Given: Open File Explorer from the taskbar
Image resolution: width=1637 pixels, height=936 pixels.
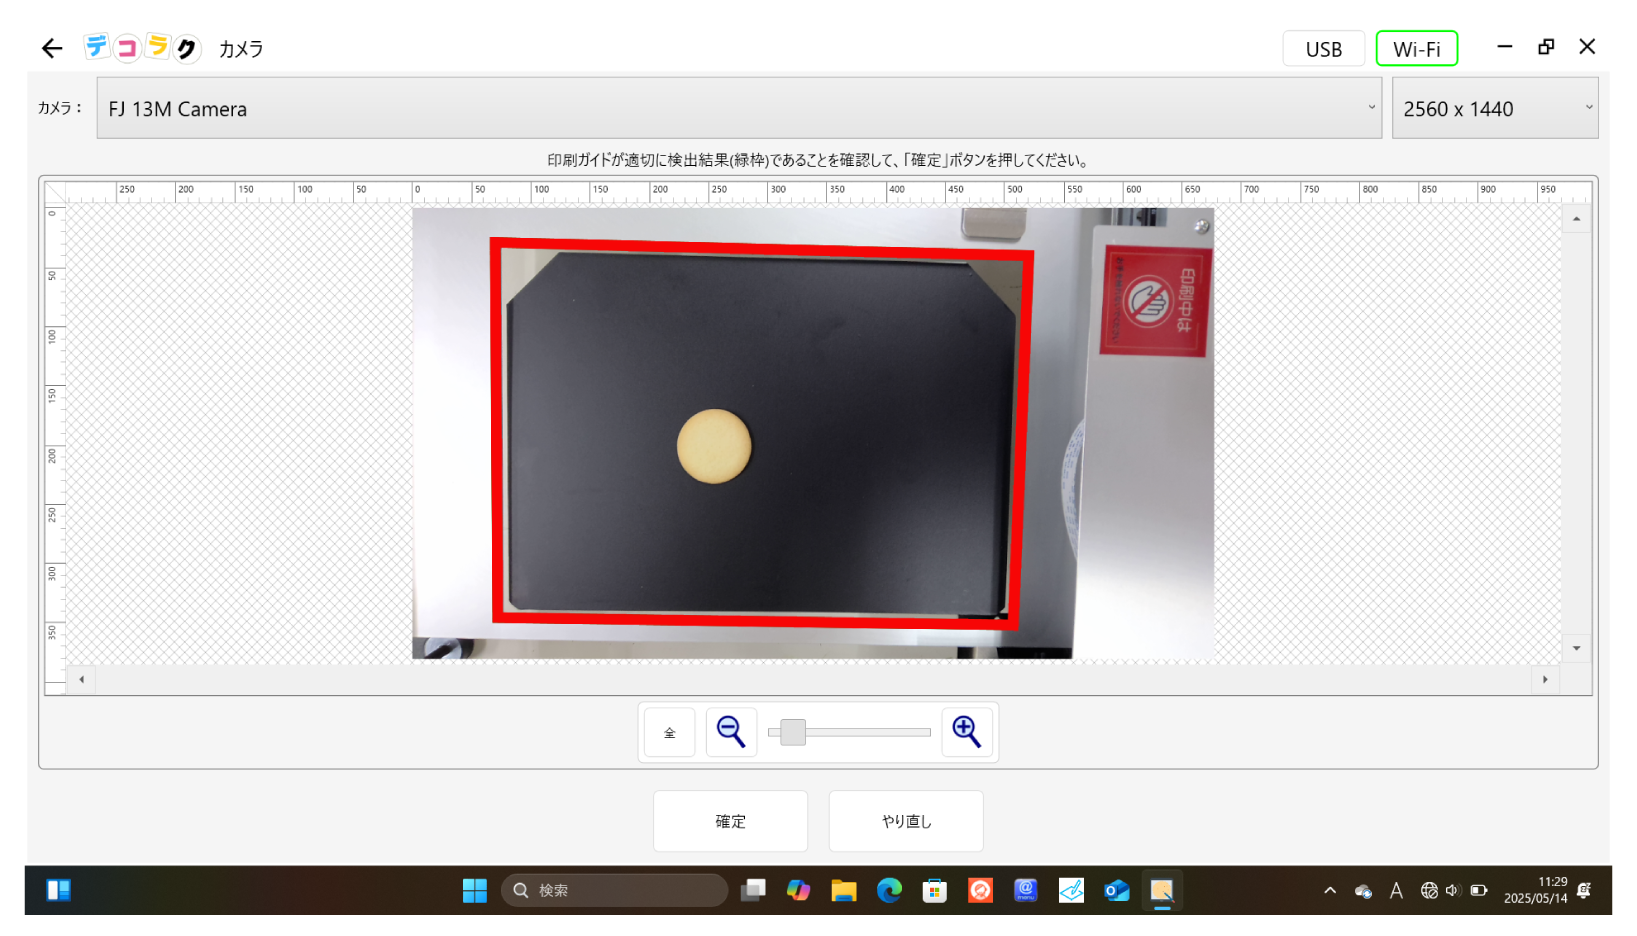Looking at the screenshot, I should click(x=844, y=890).
